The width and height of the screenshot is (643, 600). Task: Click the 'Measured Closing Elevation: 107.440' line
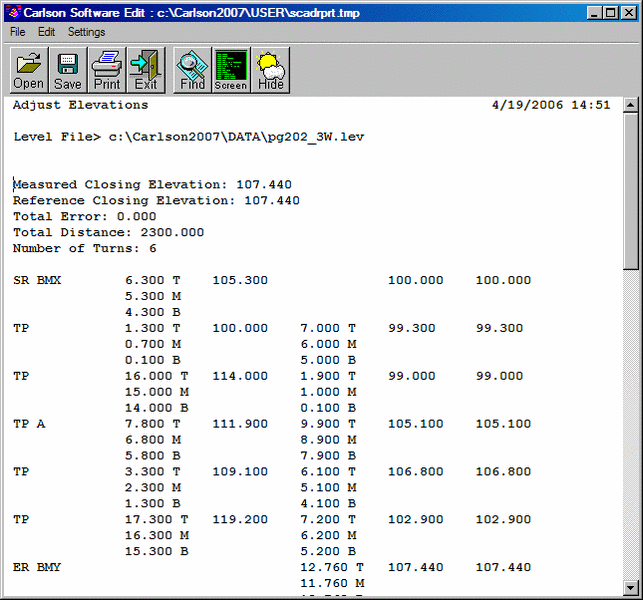[152, 185]
